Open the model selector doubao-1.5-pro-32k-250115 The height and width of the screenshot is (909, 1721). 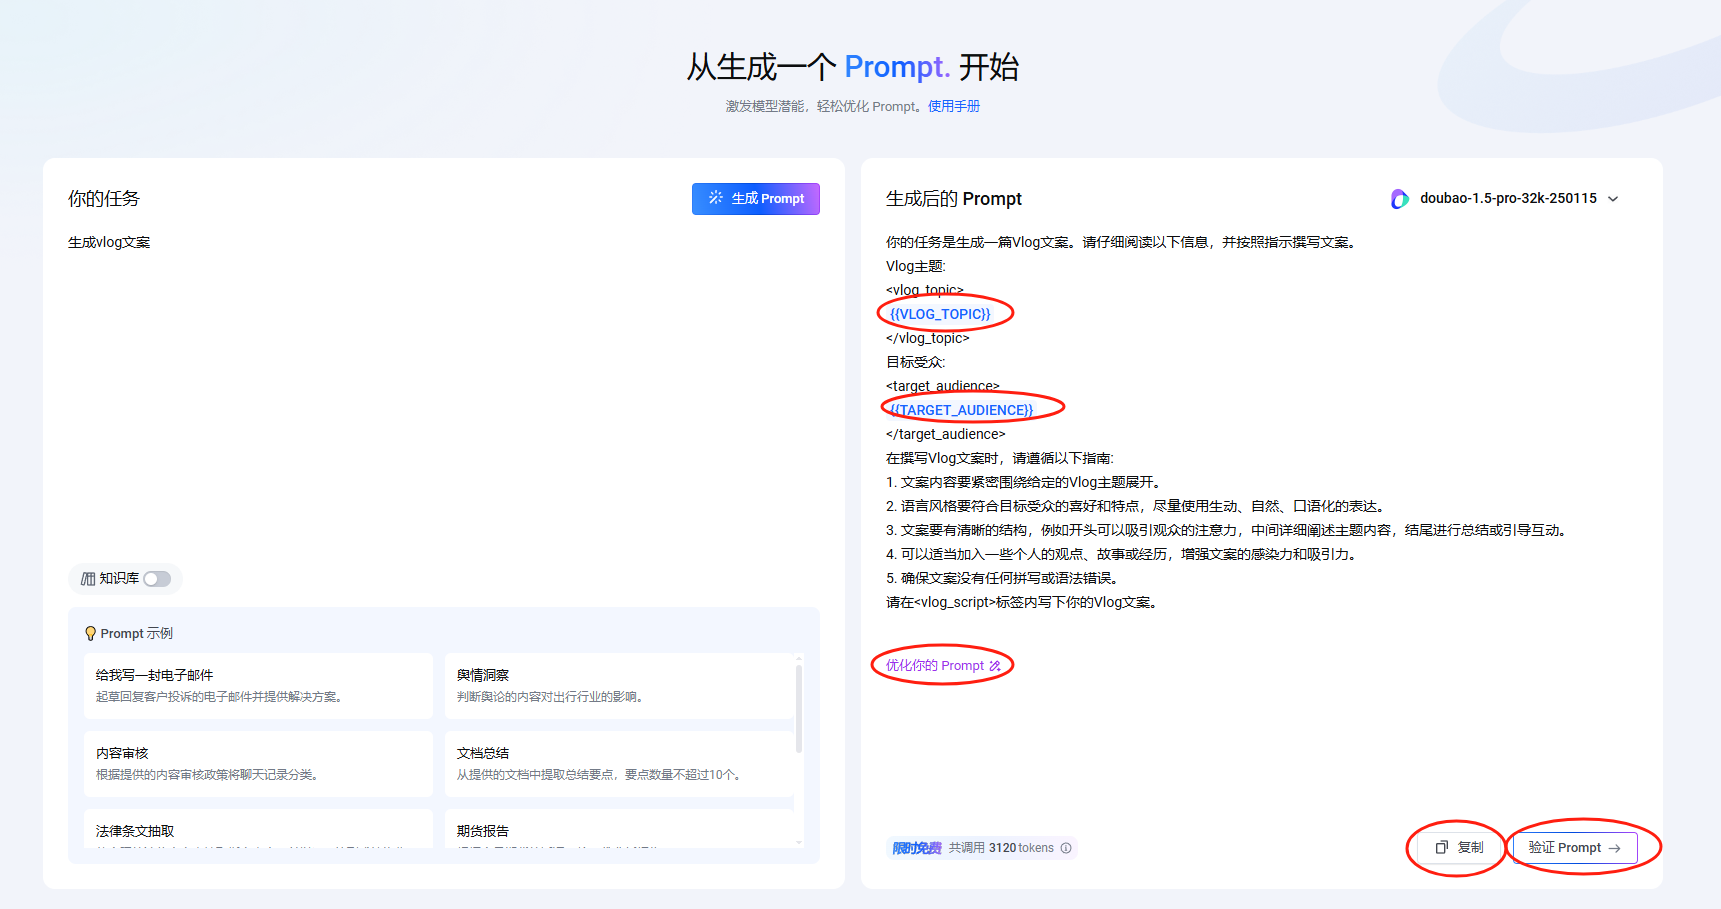[1505, 199]
